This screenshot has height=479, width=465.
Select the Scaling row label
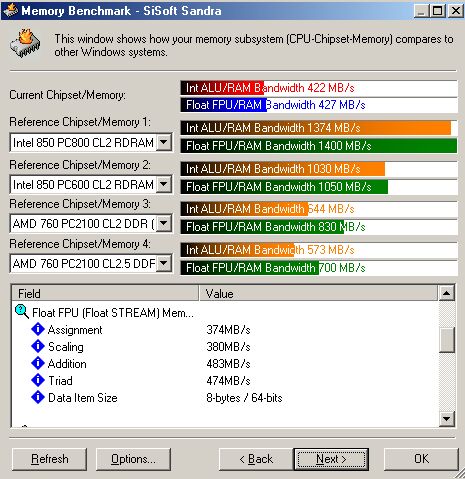[x=66, y=347]
